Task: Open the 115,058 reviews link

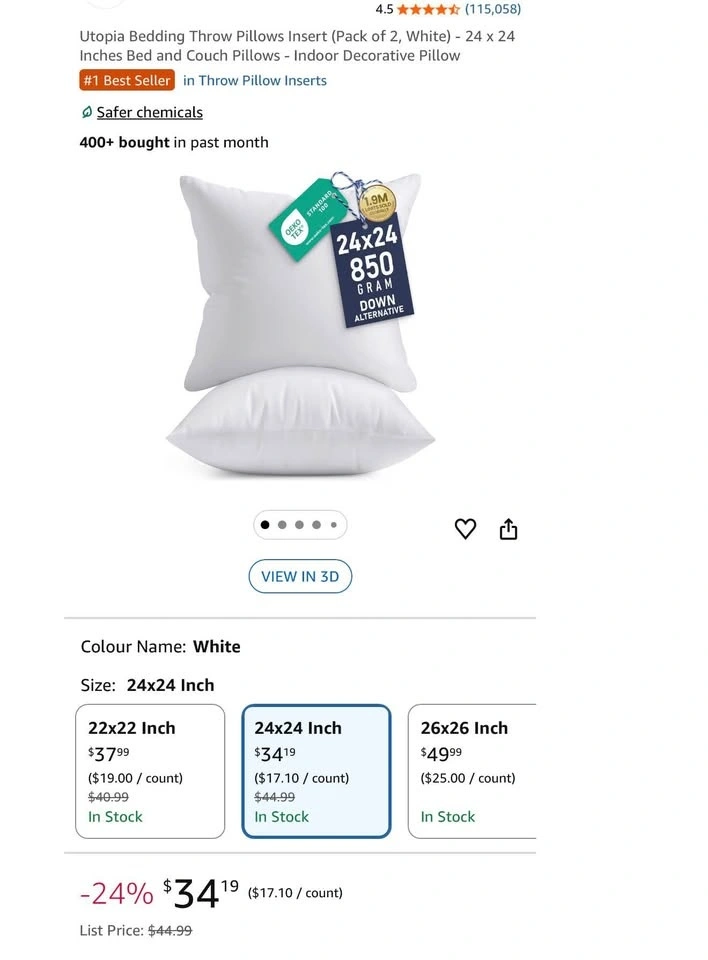Action: coord(493,9)
